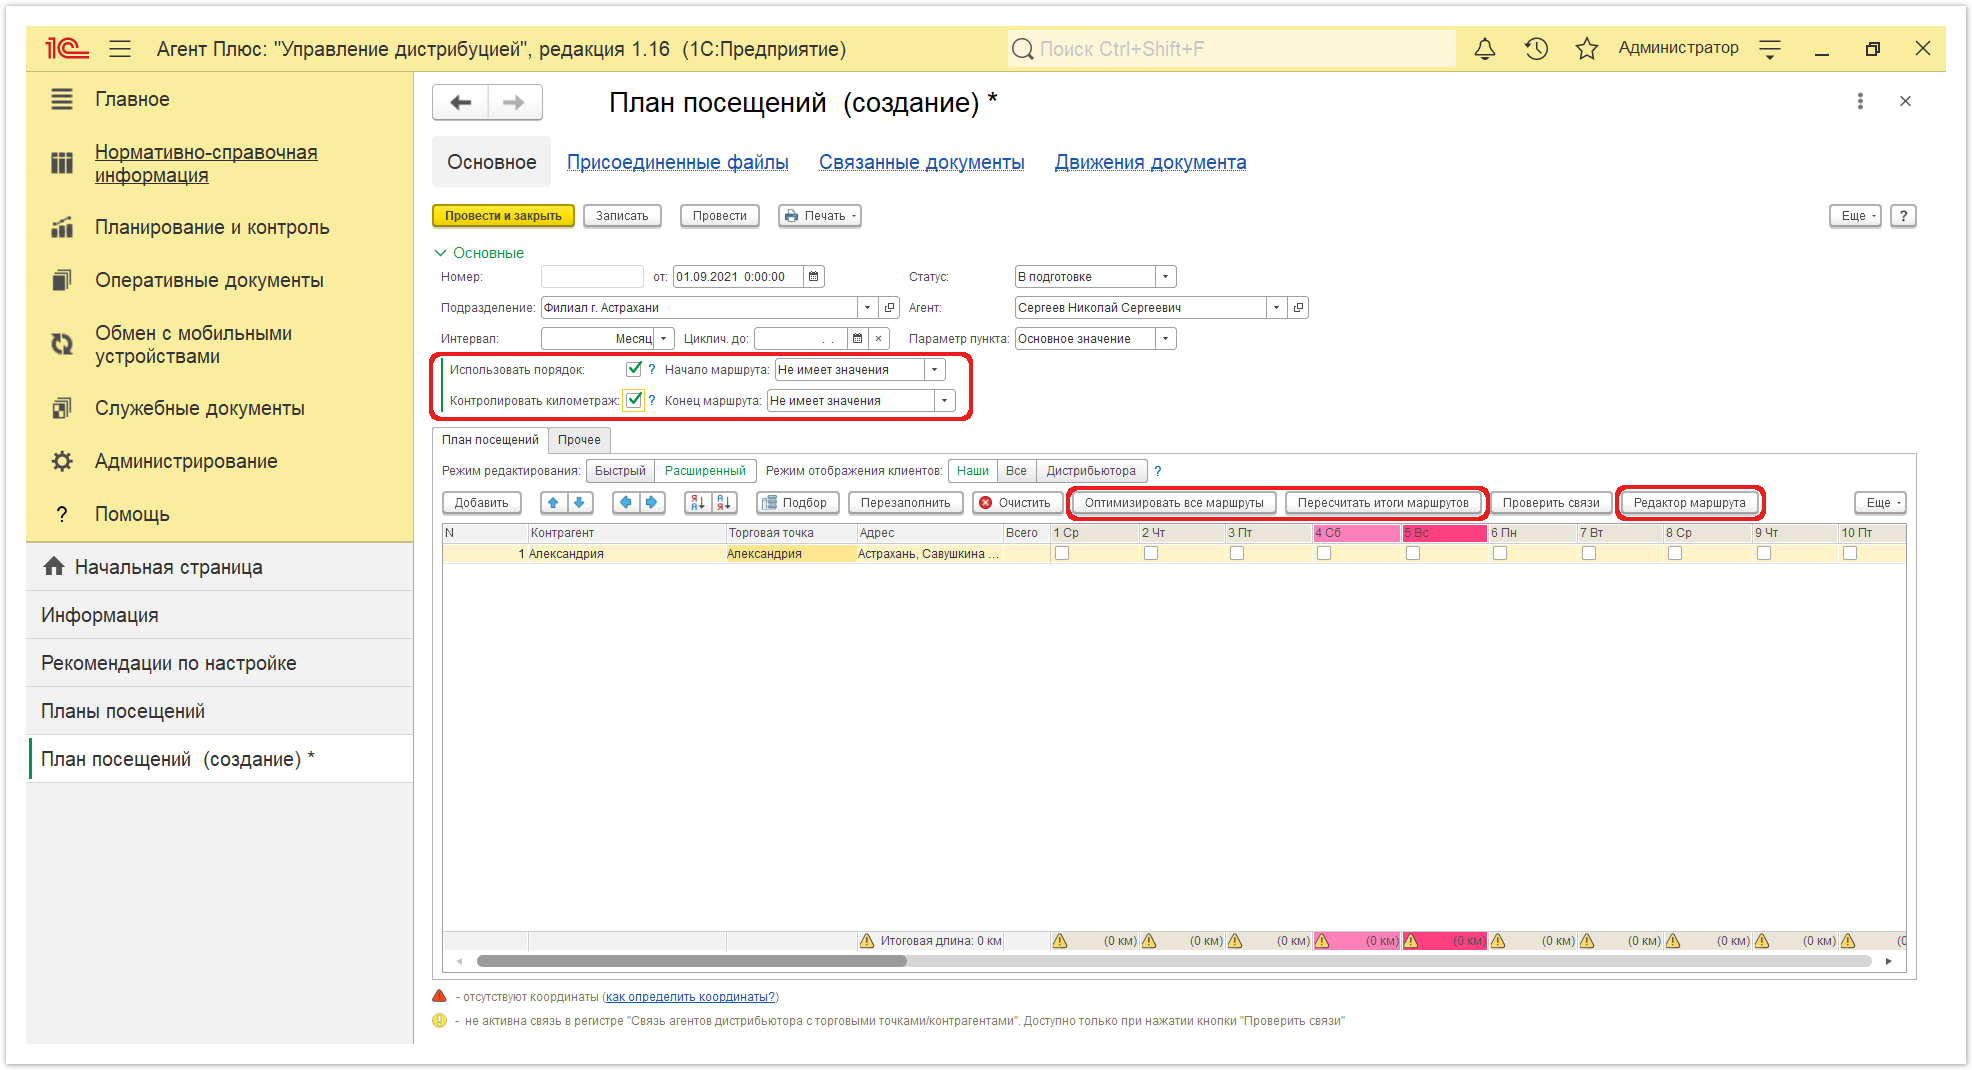Open Обмен с мобильными устройствами section
This screenshot has width=1972, height=1070.
coord(193,345)
